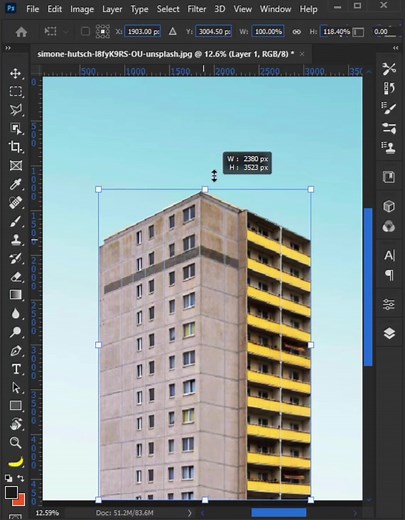The image size is (405, 520).
Task: Click the red background color swatch
Action: (x=20, y=501)
